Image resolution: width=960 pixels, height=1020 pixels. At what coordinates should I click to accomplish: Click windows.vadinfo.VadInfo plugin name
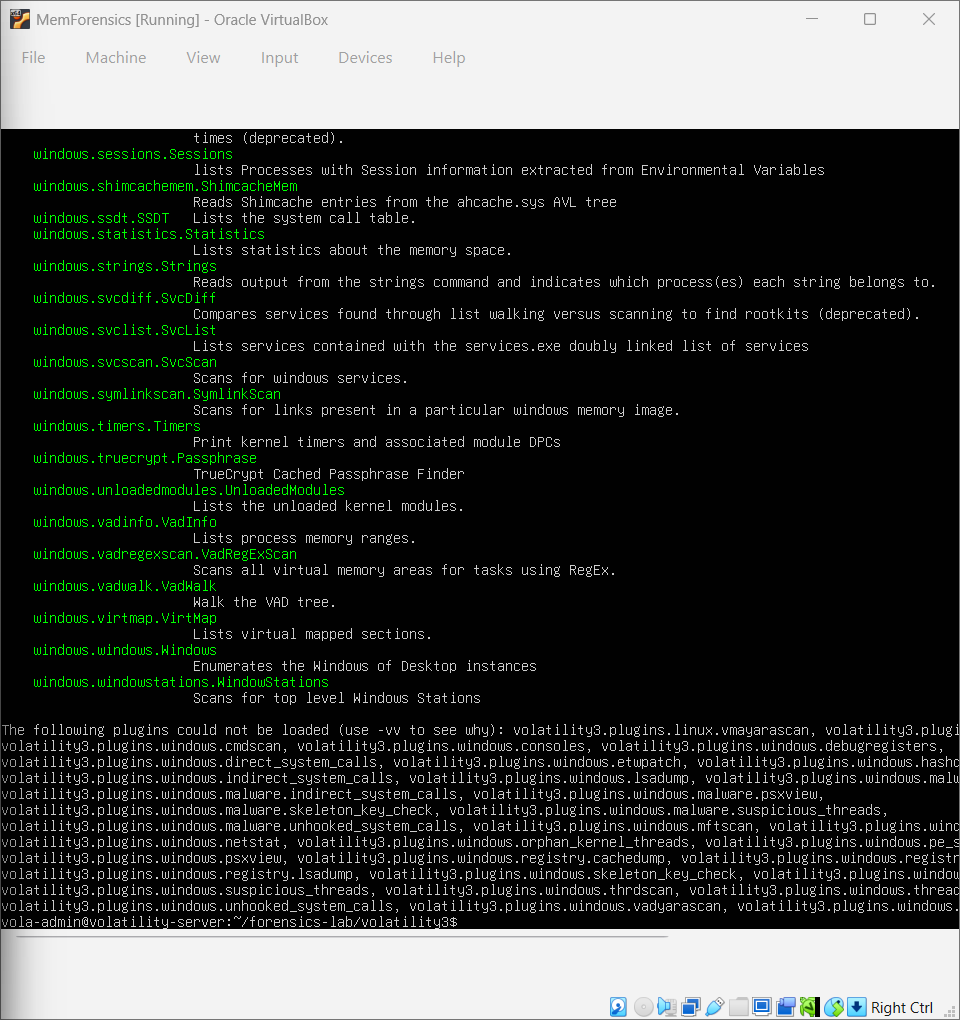[125, 522]
